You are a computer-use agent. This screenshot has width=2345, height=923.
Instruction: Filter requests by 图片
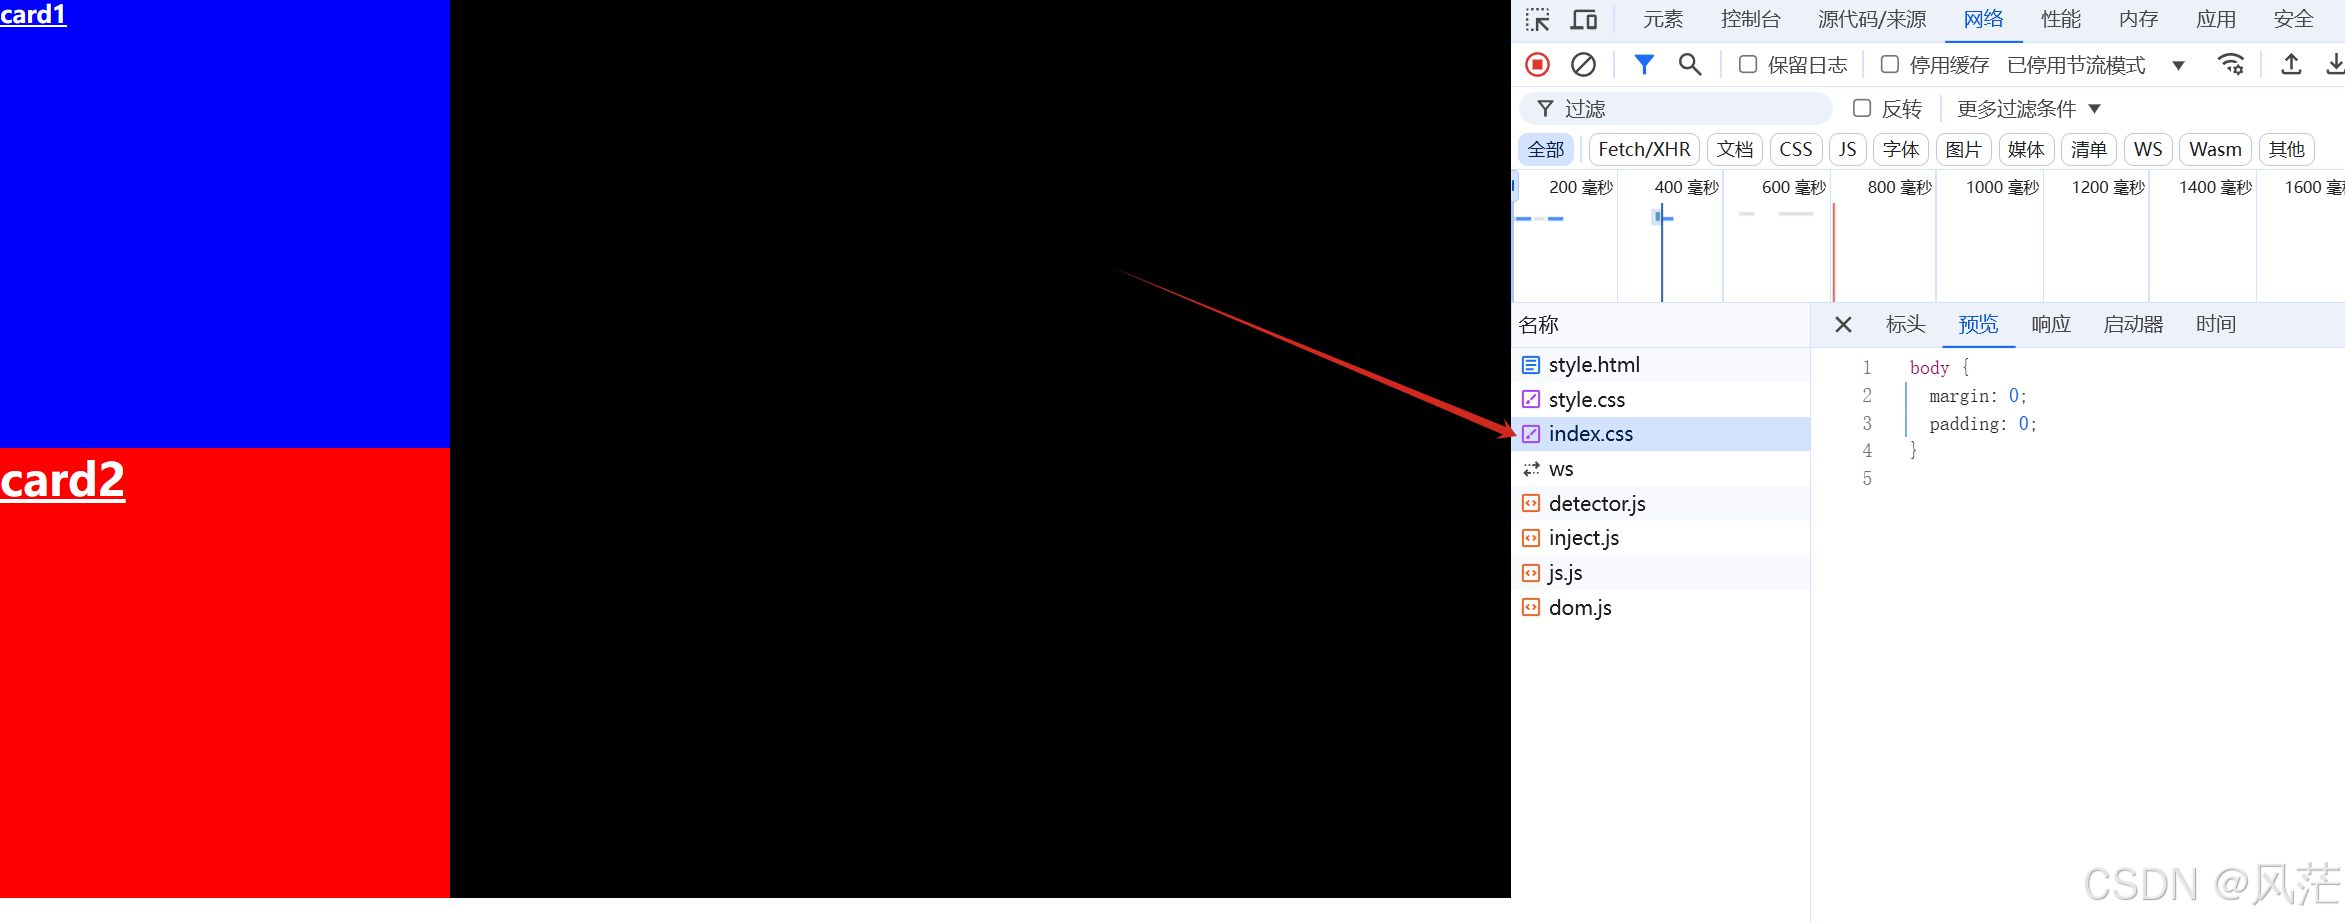[x=1964, y=149]
